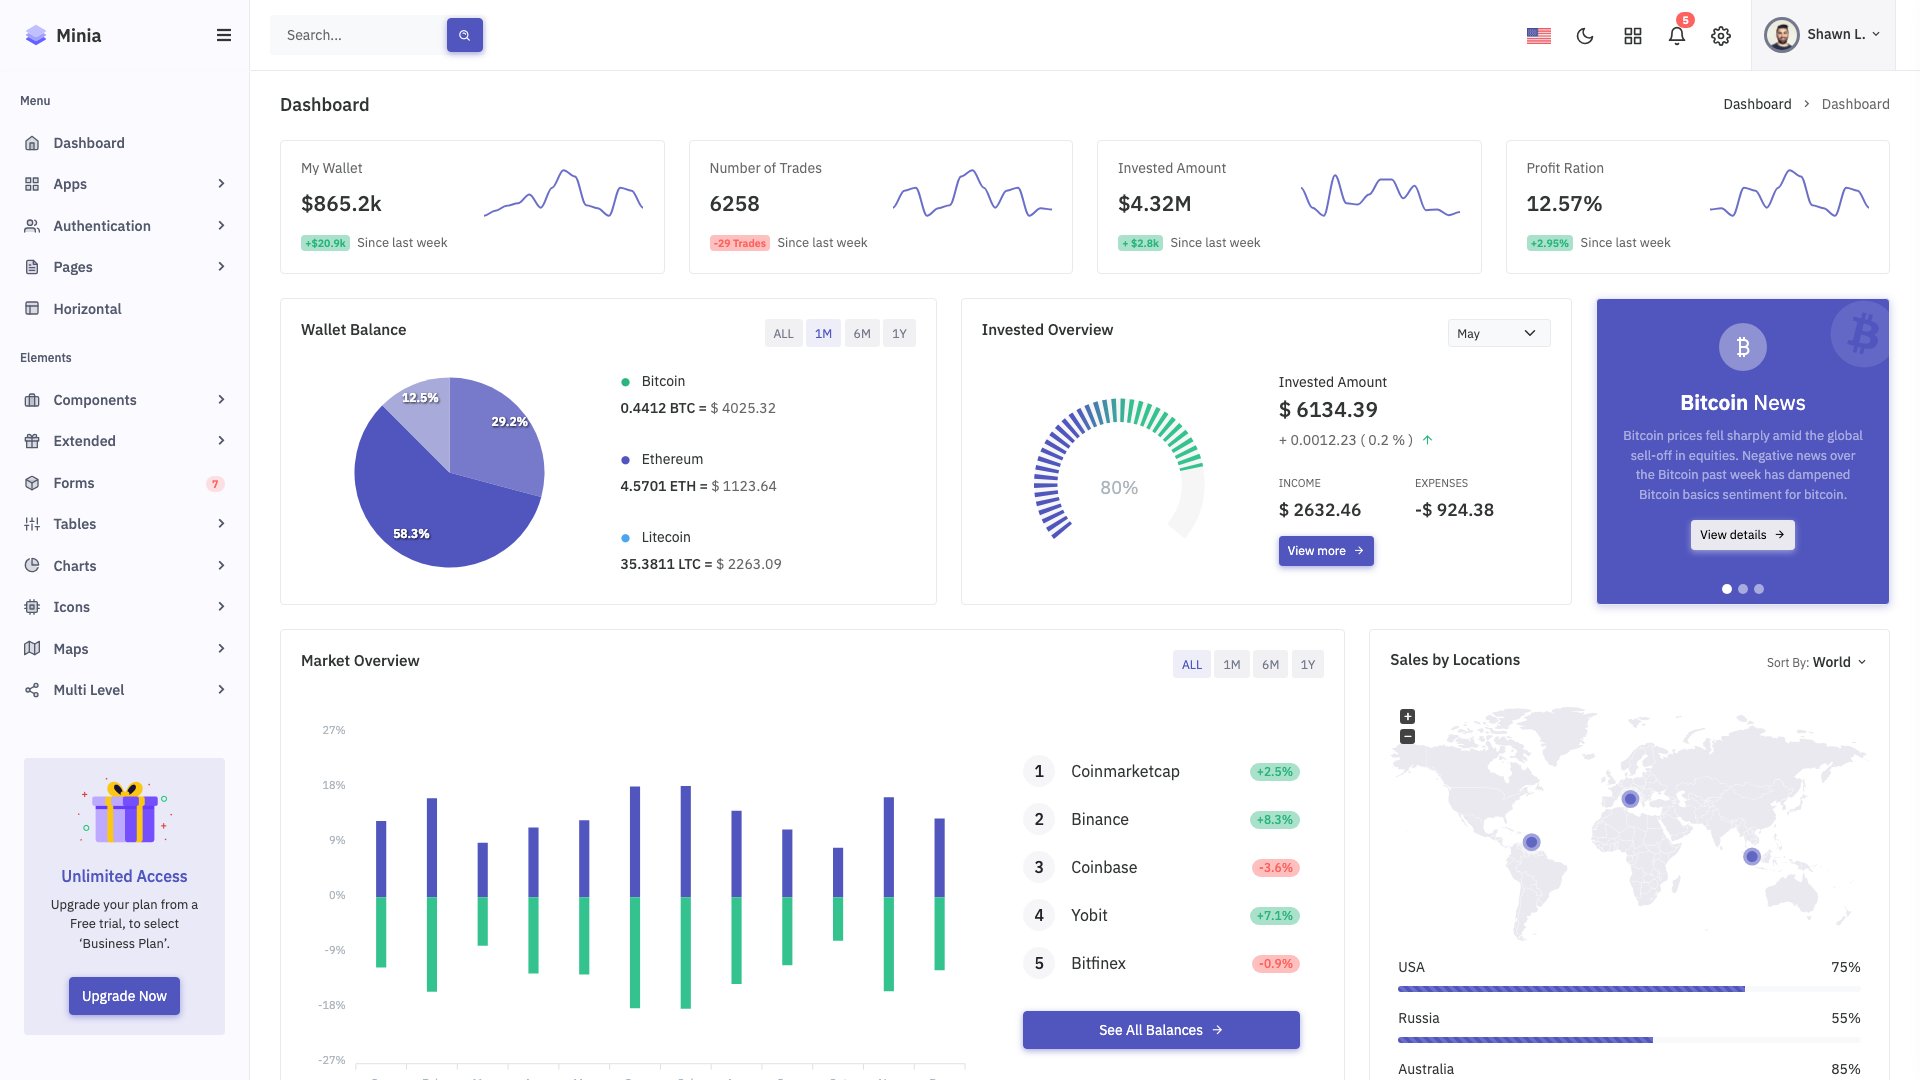View details of Bitcoin News

[x=1741, y=535]
